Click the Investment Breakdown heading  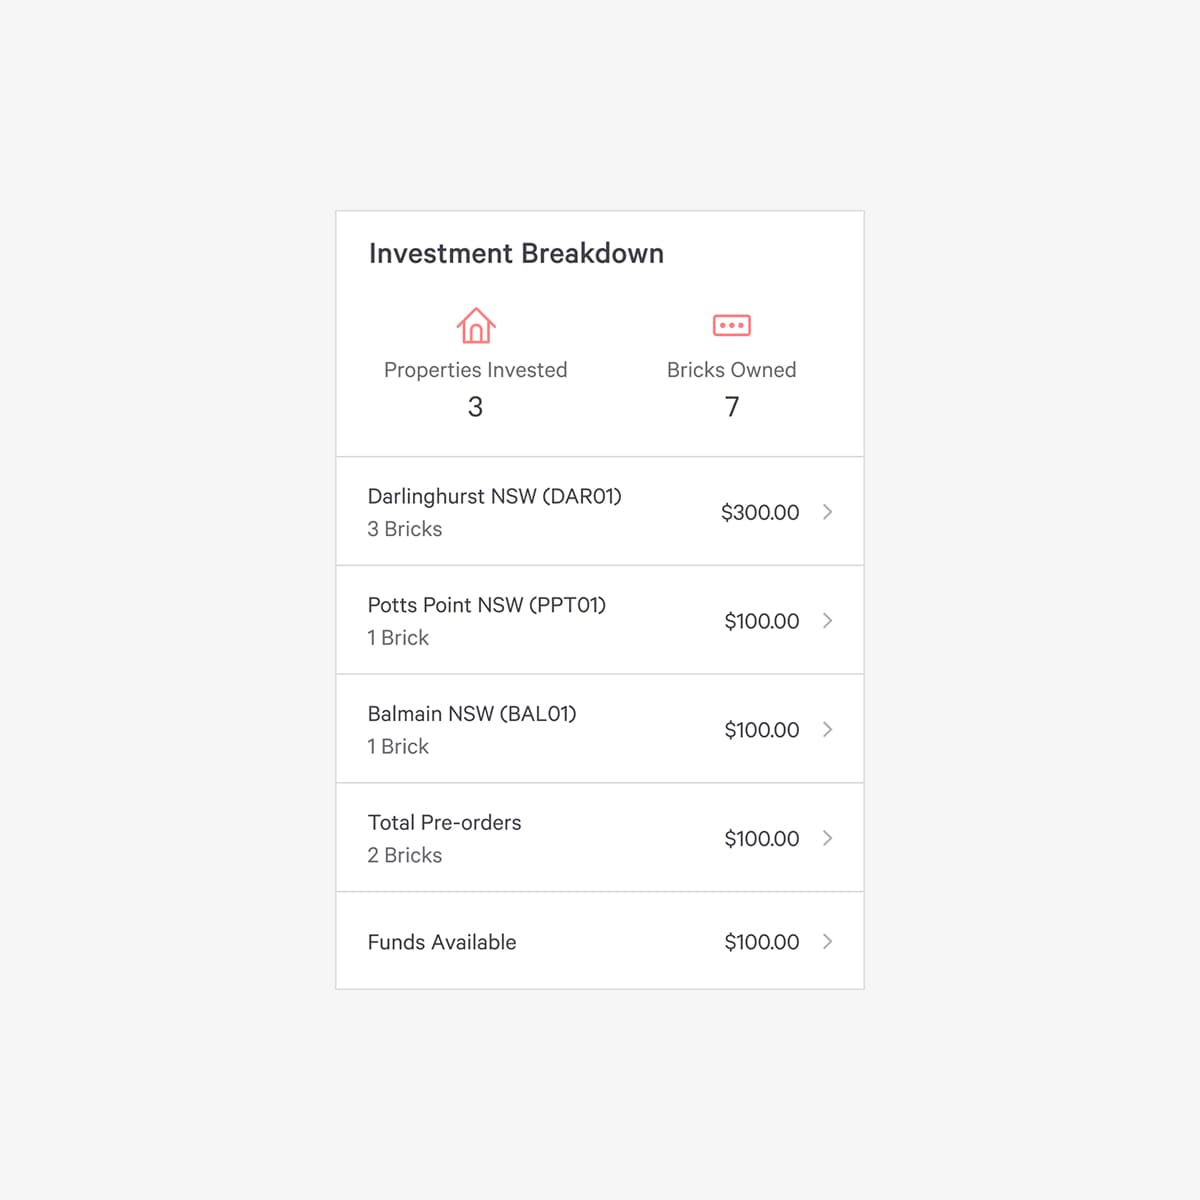pyautogui.click(x=516, y=253)
